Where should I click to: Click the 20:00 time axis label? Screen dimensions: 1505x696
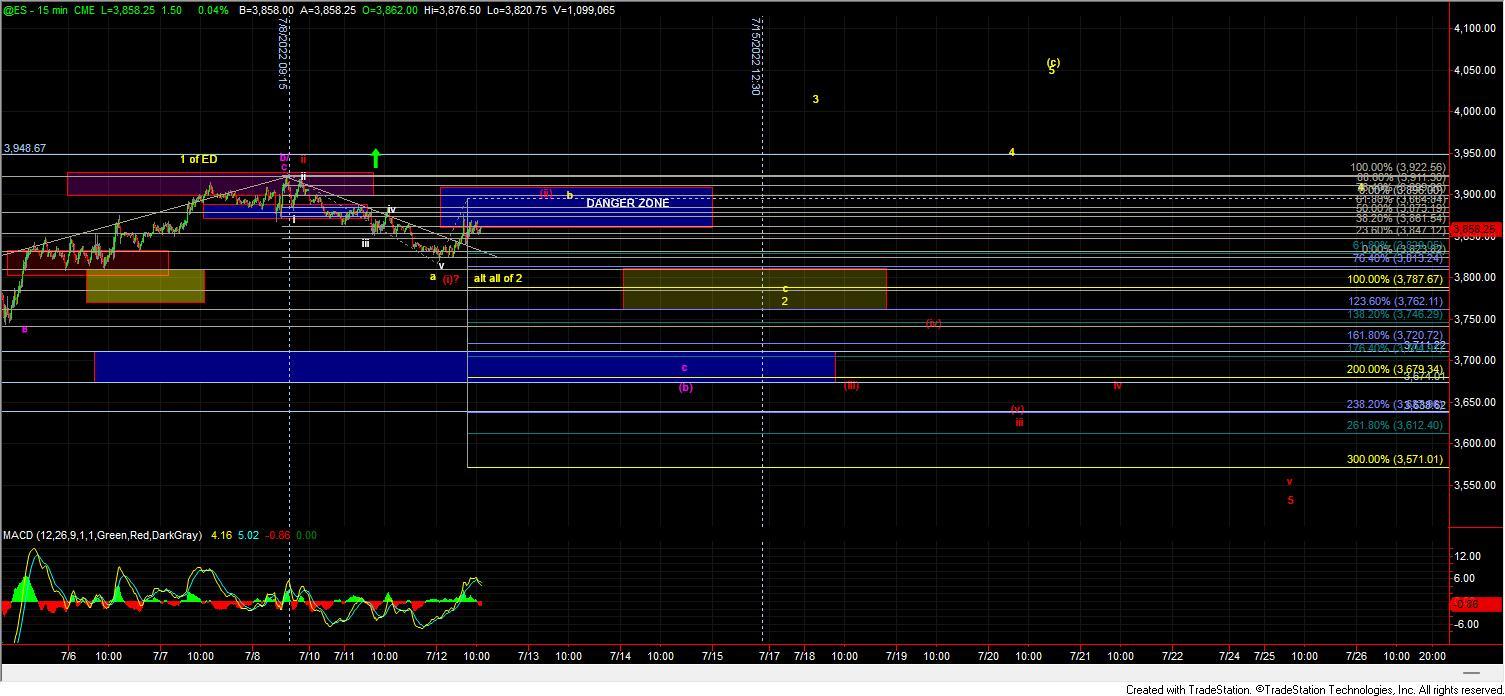(x=1432, y=657)
